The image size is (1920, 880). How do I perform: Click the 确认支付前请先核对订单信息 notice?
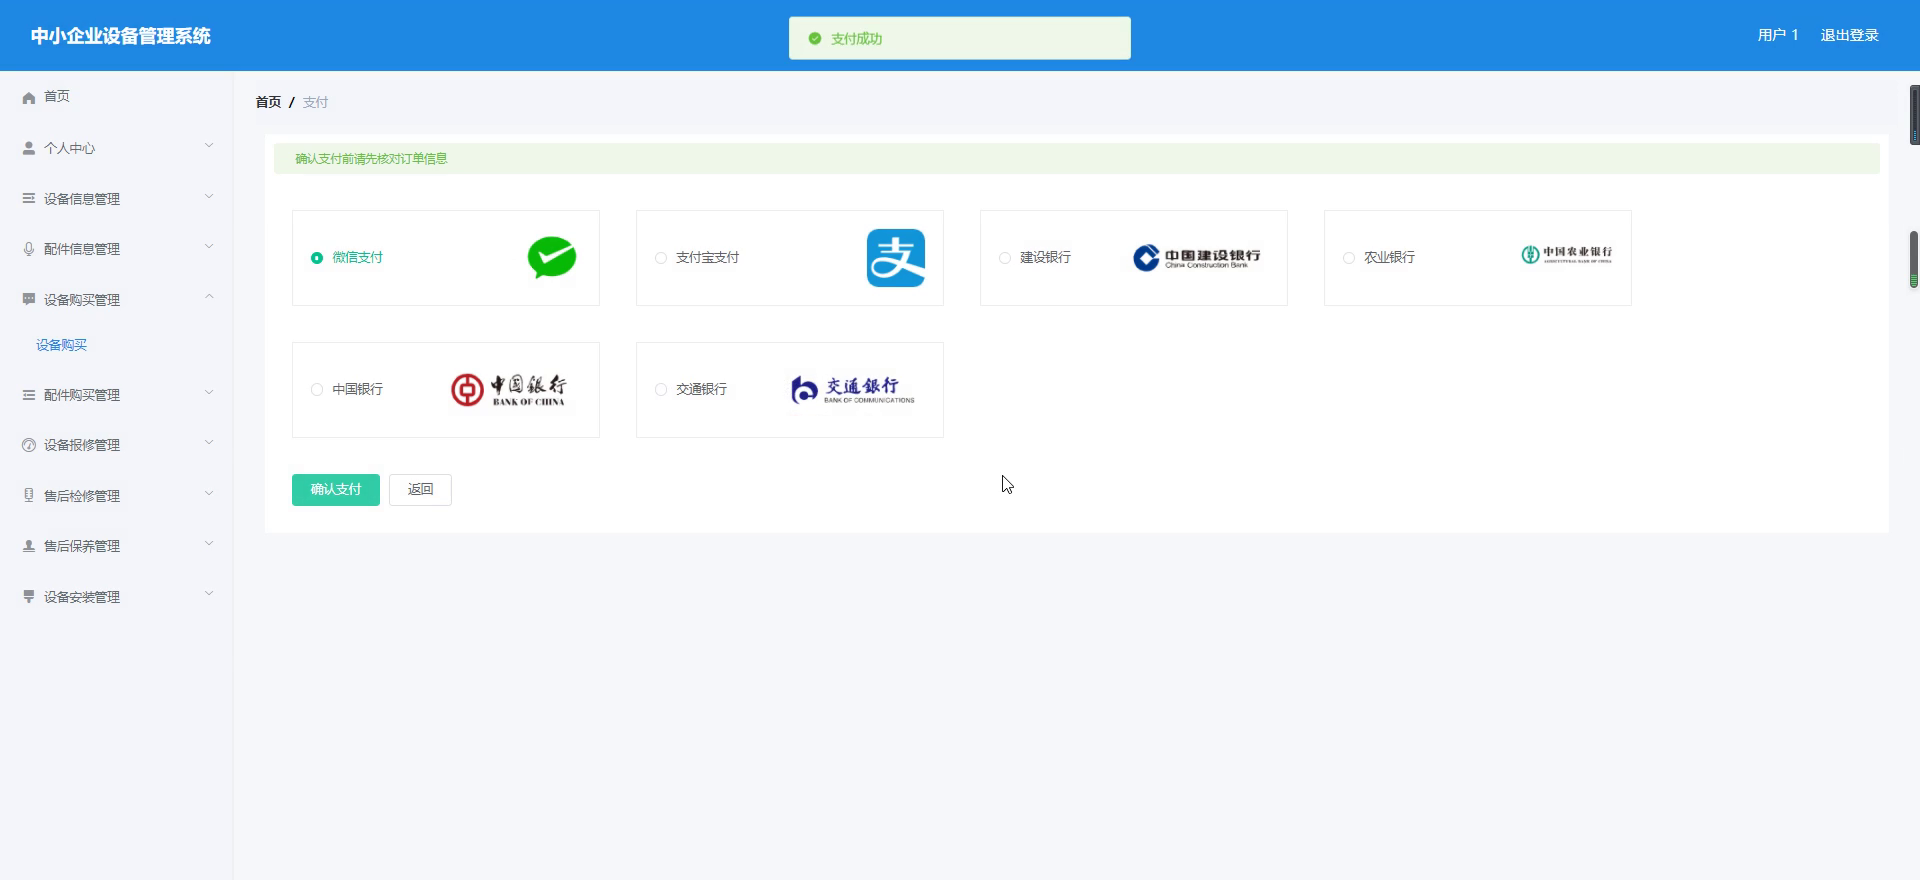point(1077,159)
